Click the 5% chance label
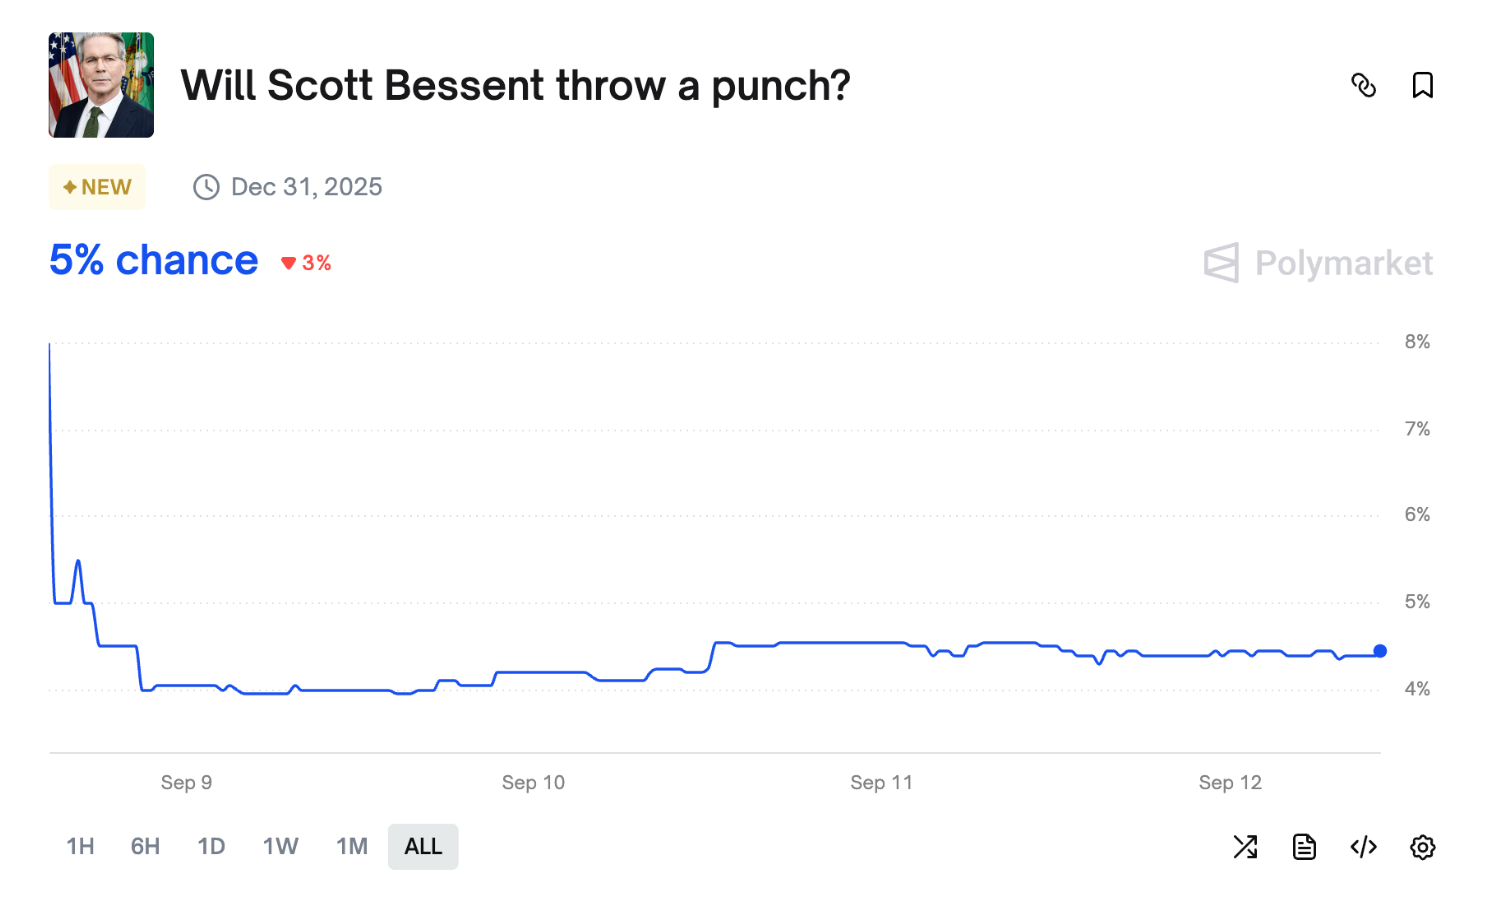The height and width of the screenshot is (912, 1492). (154, 261)
